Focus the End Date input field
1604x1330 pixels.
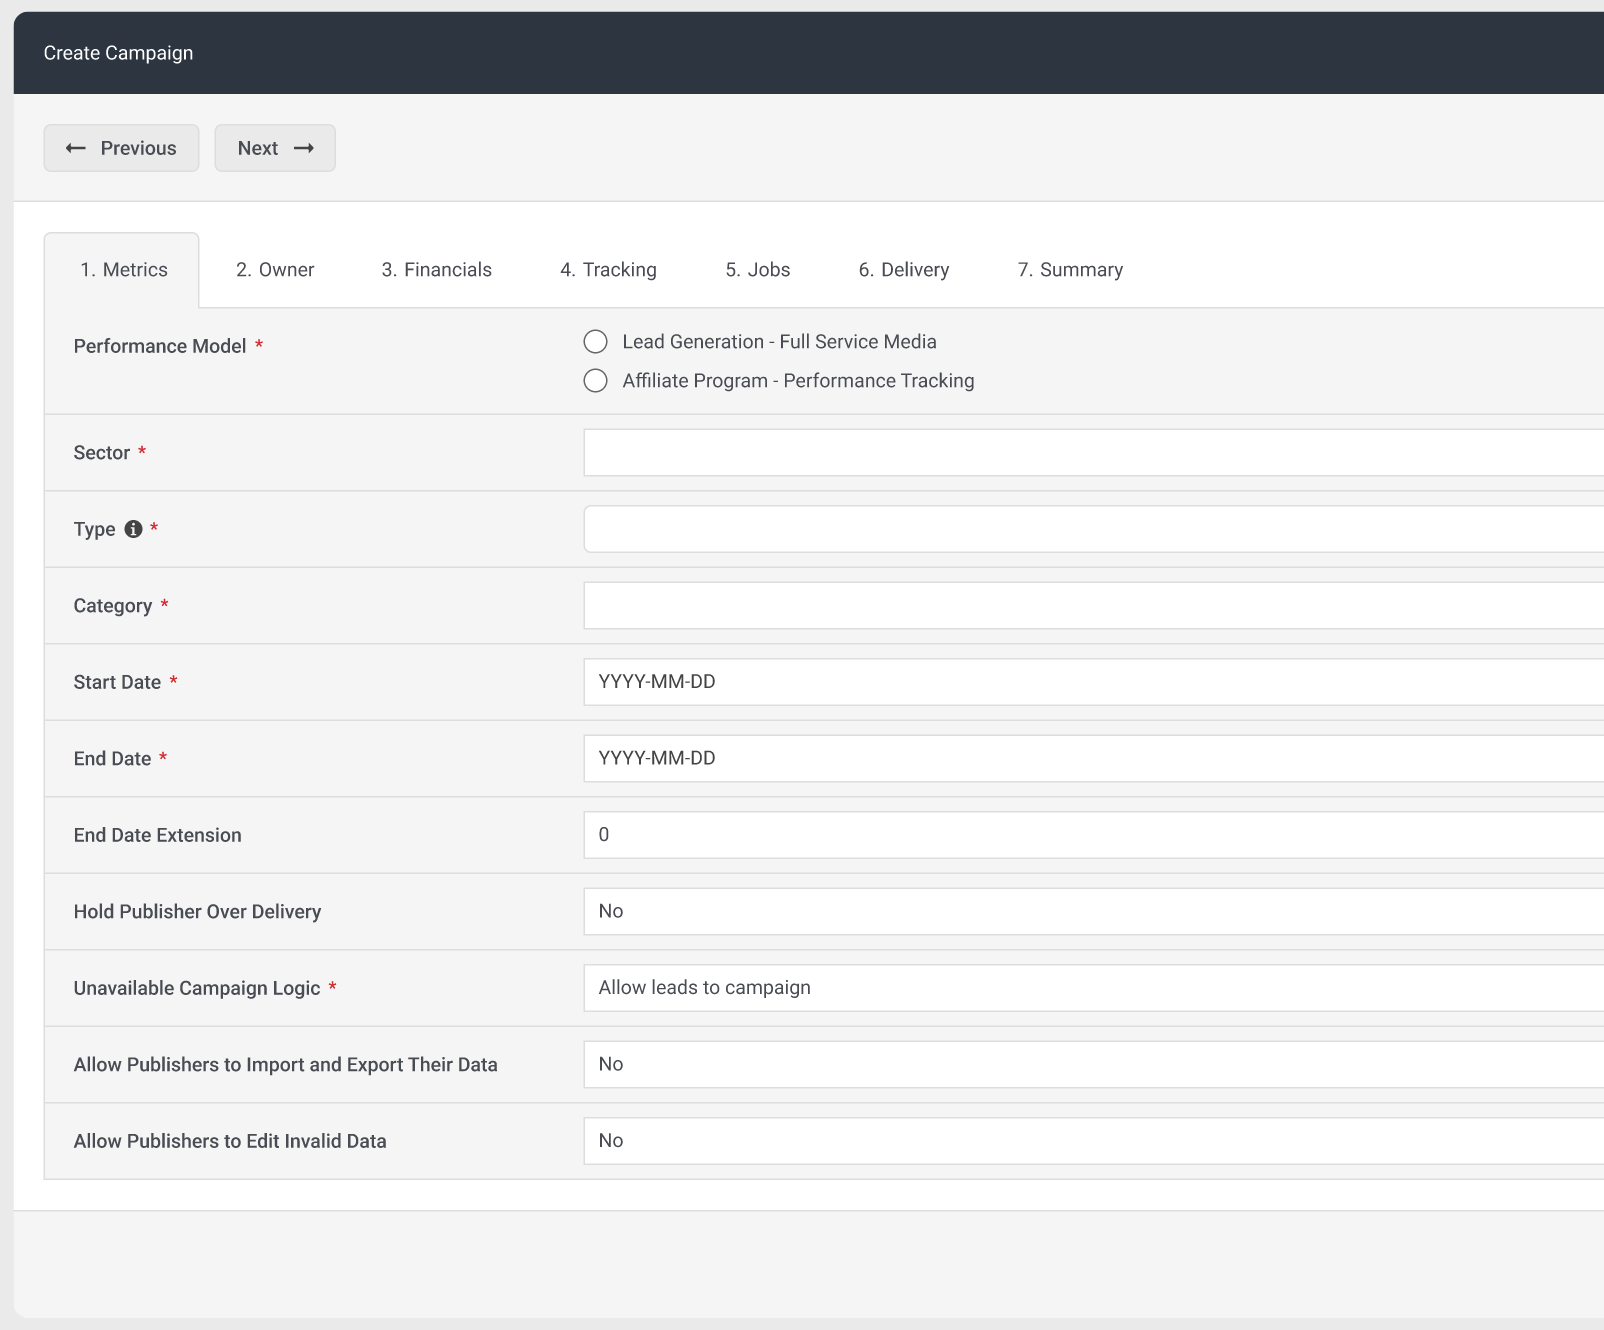1094,759
